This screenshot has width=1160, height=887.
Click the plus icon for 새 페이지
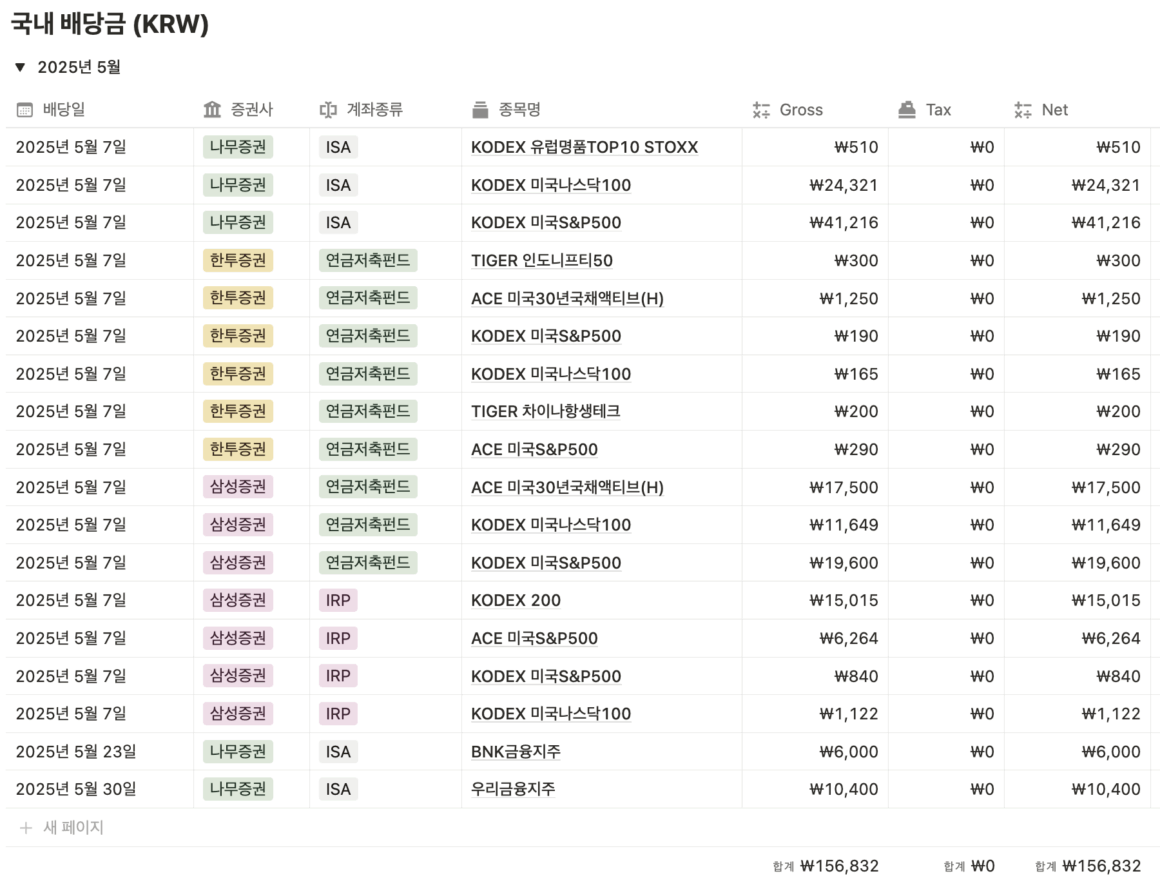[26, 828]
